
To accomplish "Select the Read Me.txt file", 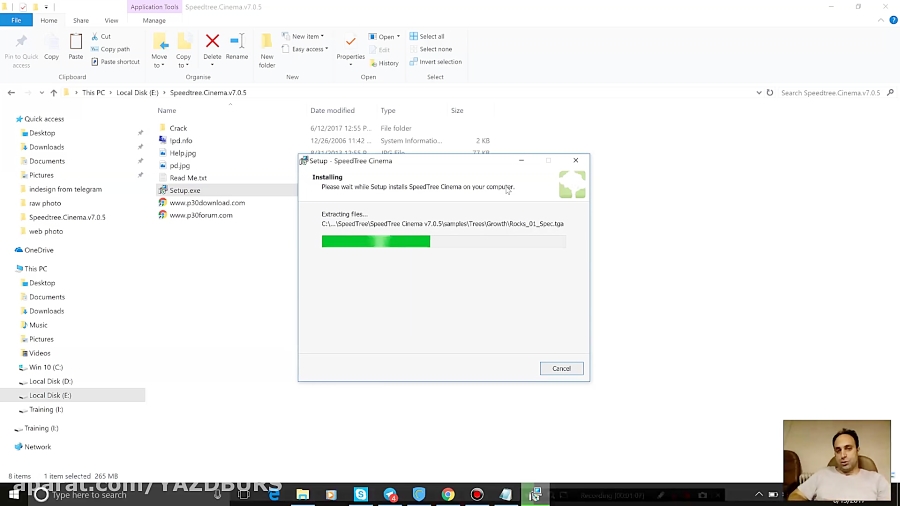I will (x=188, y=178).
